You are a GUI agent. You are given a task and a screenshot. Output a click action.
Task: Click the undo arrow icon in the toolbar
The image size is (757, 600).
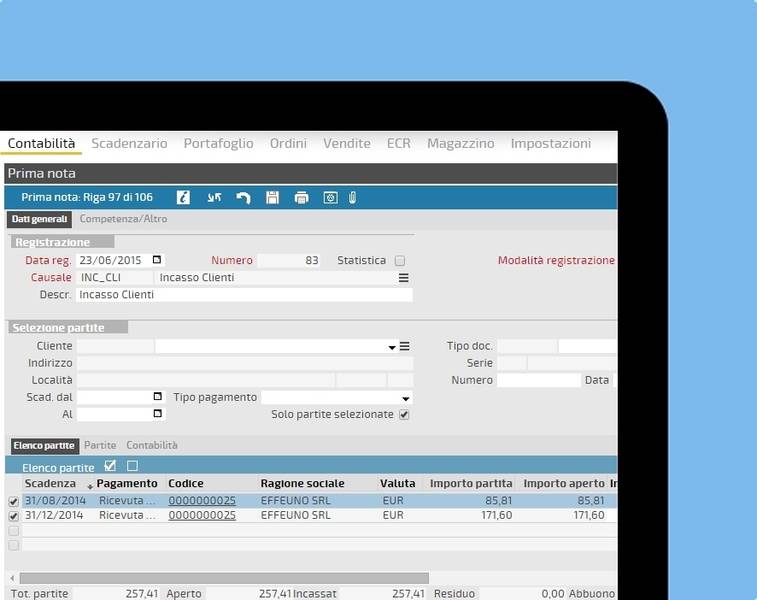[243, 198]
